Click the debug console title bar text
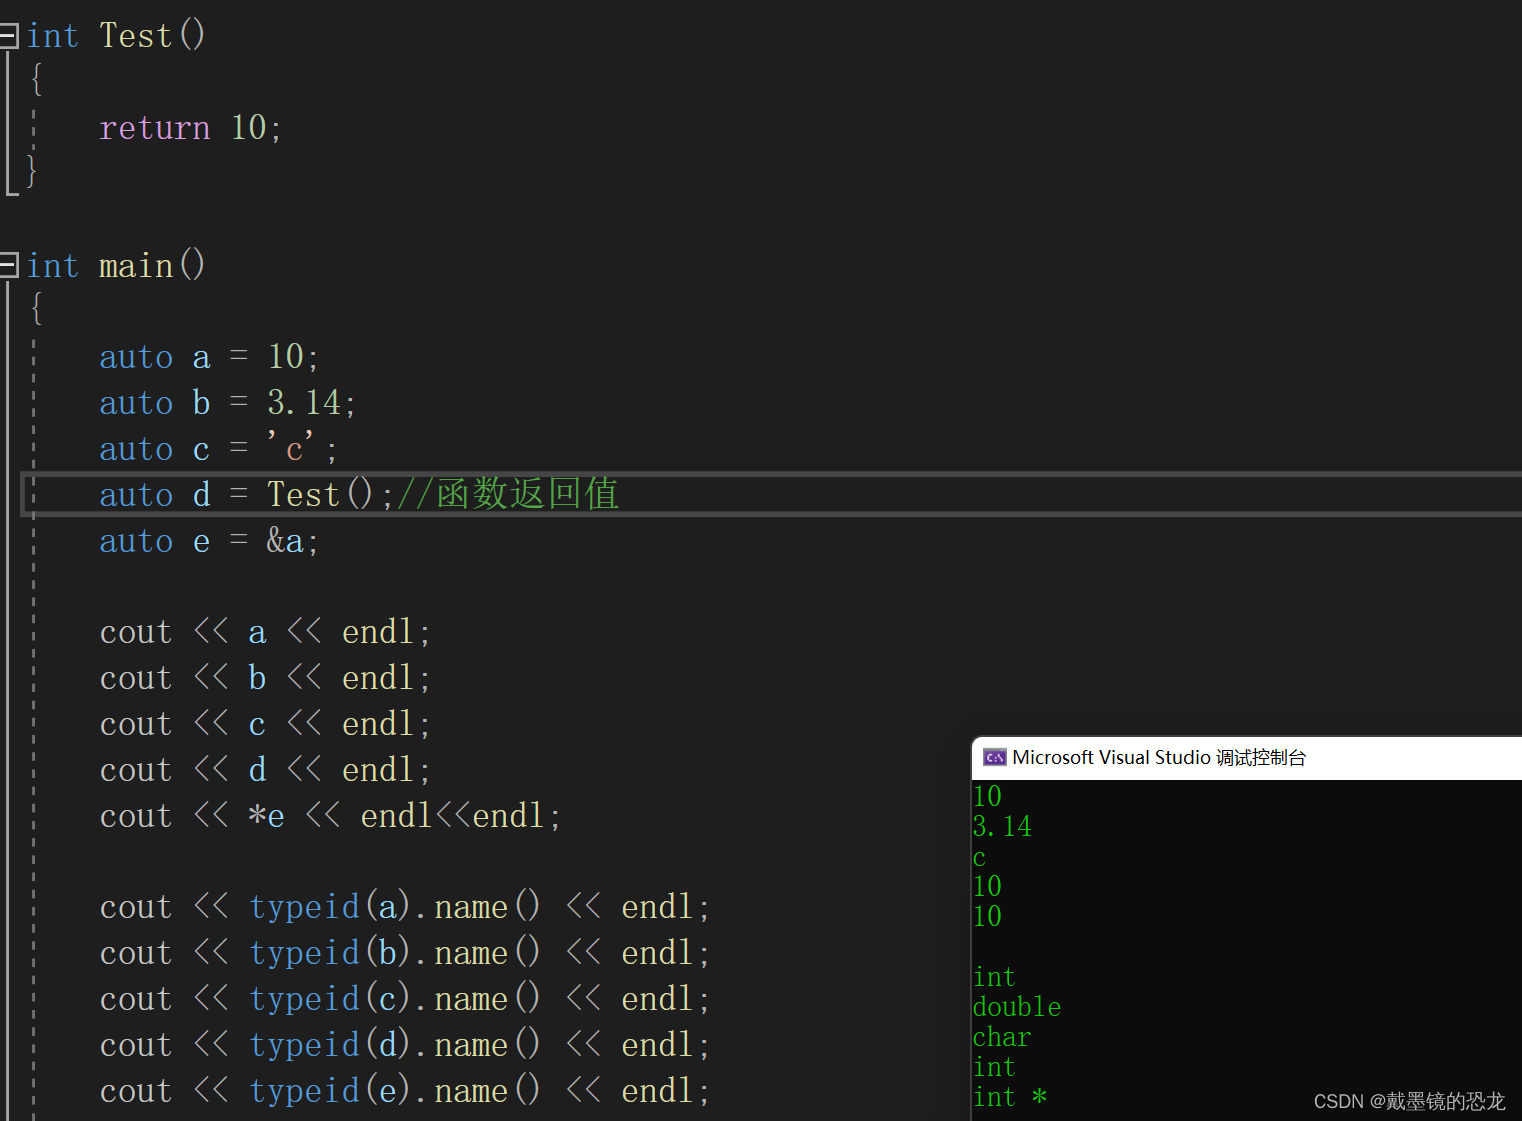The image size is (1522, 1121). (x=1159, y=757)
